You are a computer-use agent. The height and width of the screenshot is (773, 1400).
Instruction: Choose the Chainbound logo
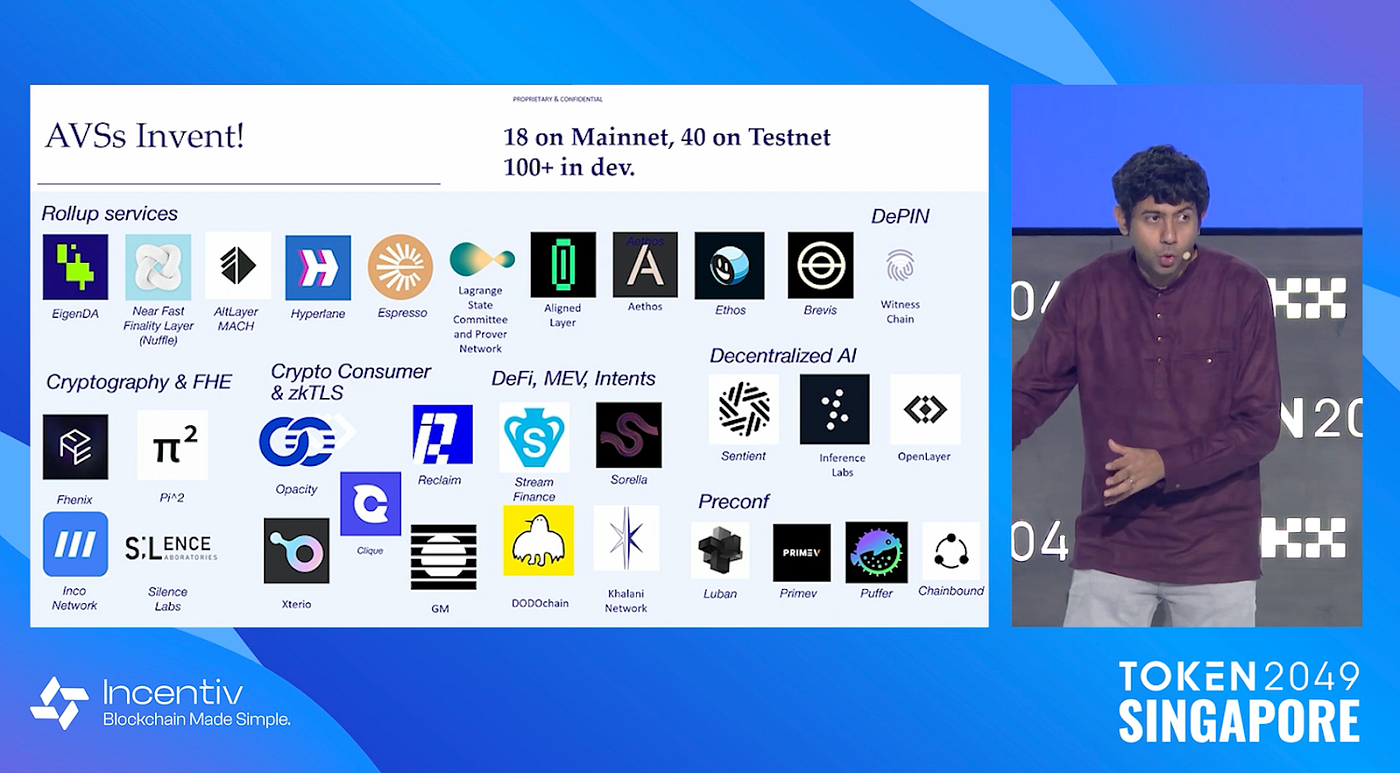pyautogui.click(x=951, y=550)
